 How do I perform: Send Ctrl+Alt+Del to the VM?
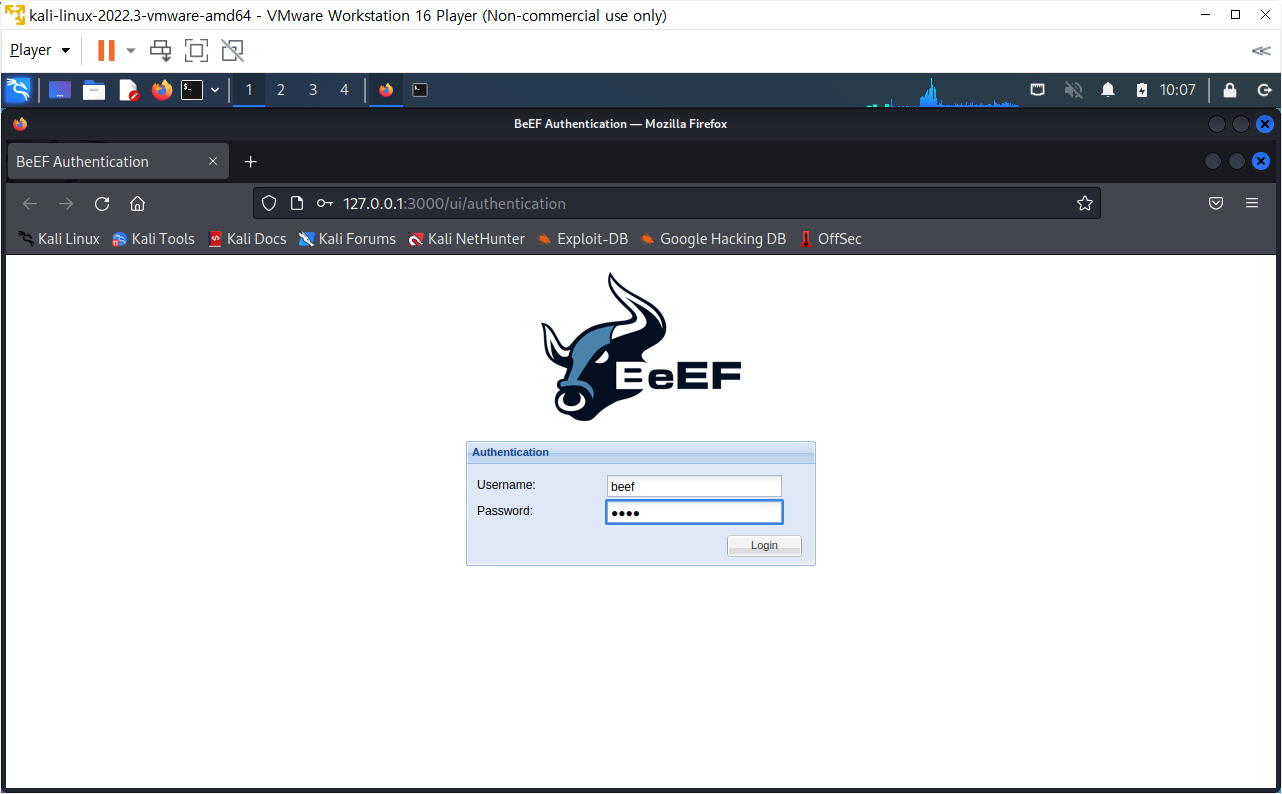(x=160, y=50)
